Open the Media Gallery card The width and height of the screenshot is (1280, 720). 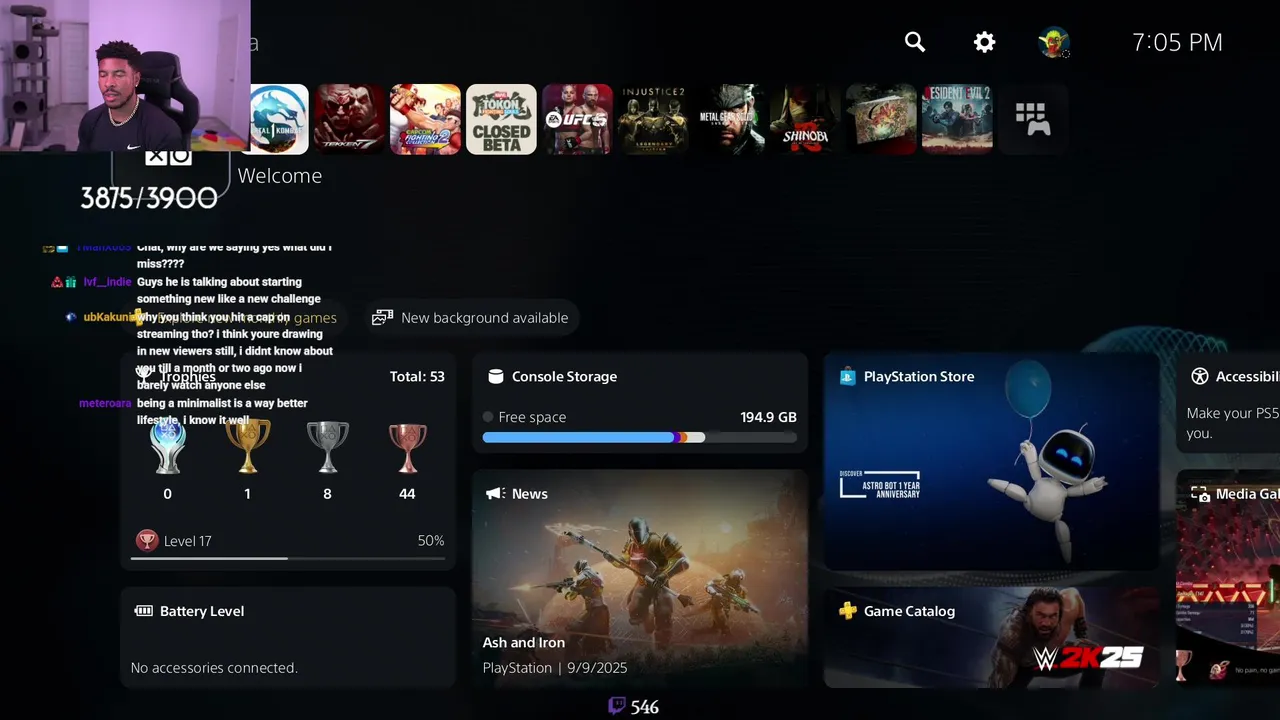point(1228,579)
